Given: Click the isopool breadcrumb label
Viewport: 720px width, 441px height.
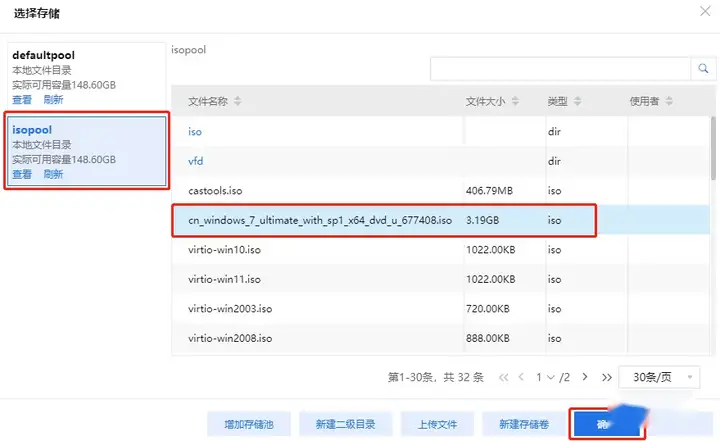Looking at the screenshot, I should point(189,50).
